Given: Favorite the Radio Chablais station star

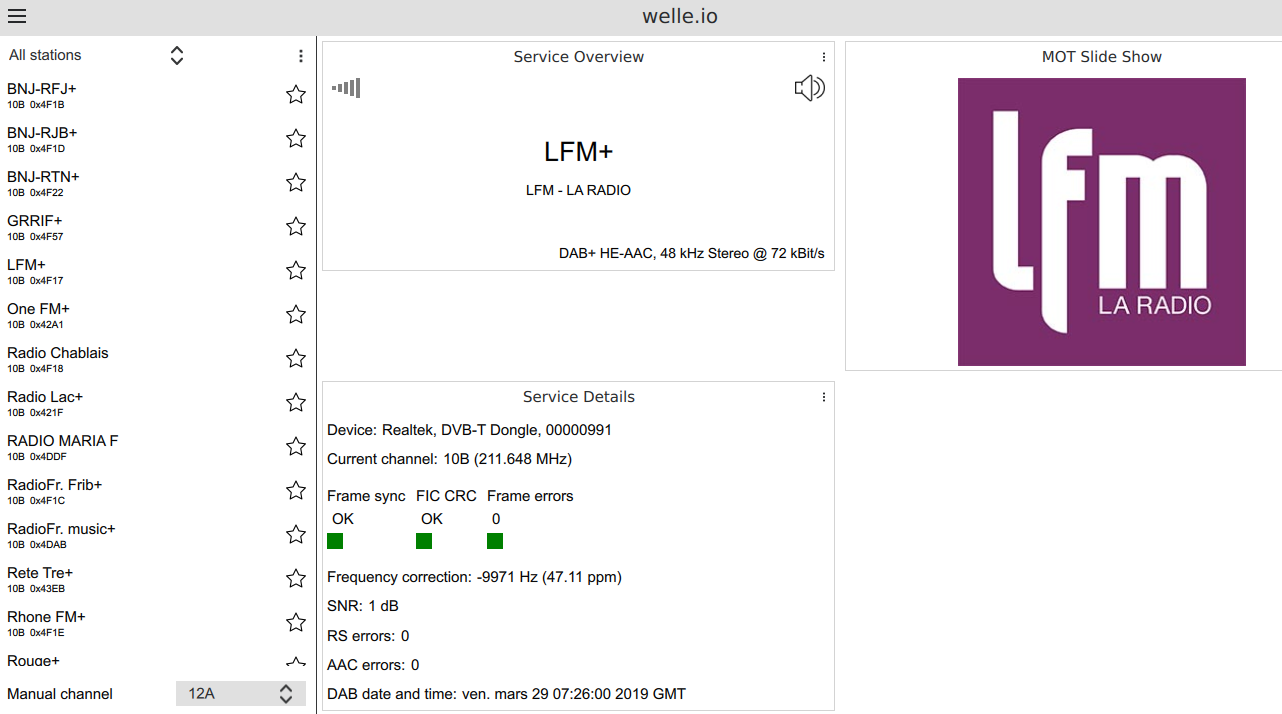Looking at the screenshot, I should (296, 359).
